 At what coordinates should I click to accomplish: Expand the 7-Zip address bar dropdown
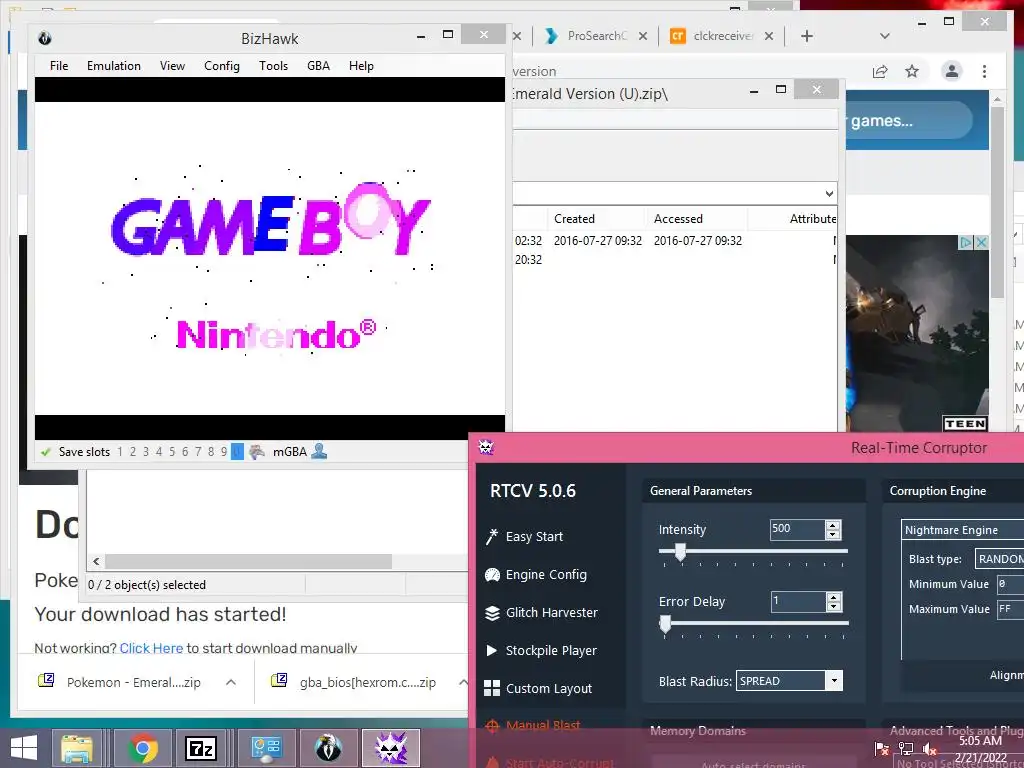(829, 193)
